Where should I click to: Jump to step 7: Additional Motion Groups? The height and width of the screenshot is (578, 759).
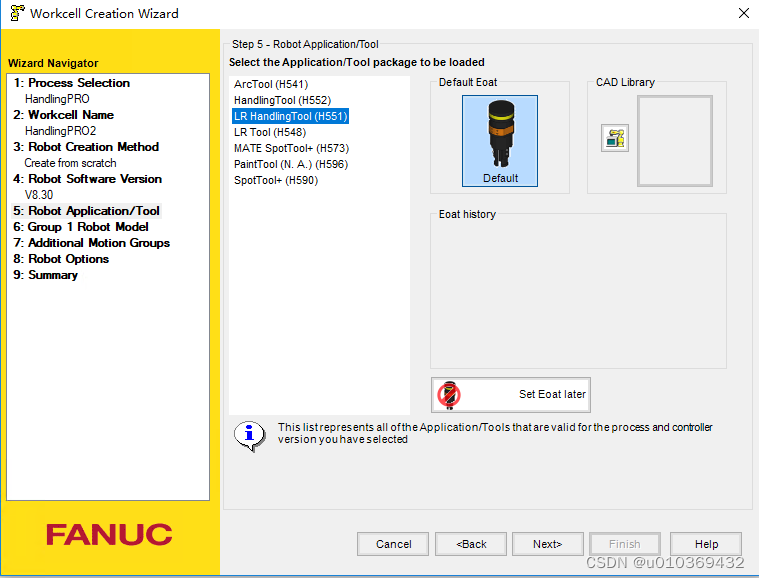click(x=91, y=243)
